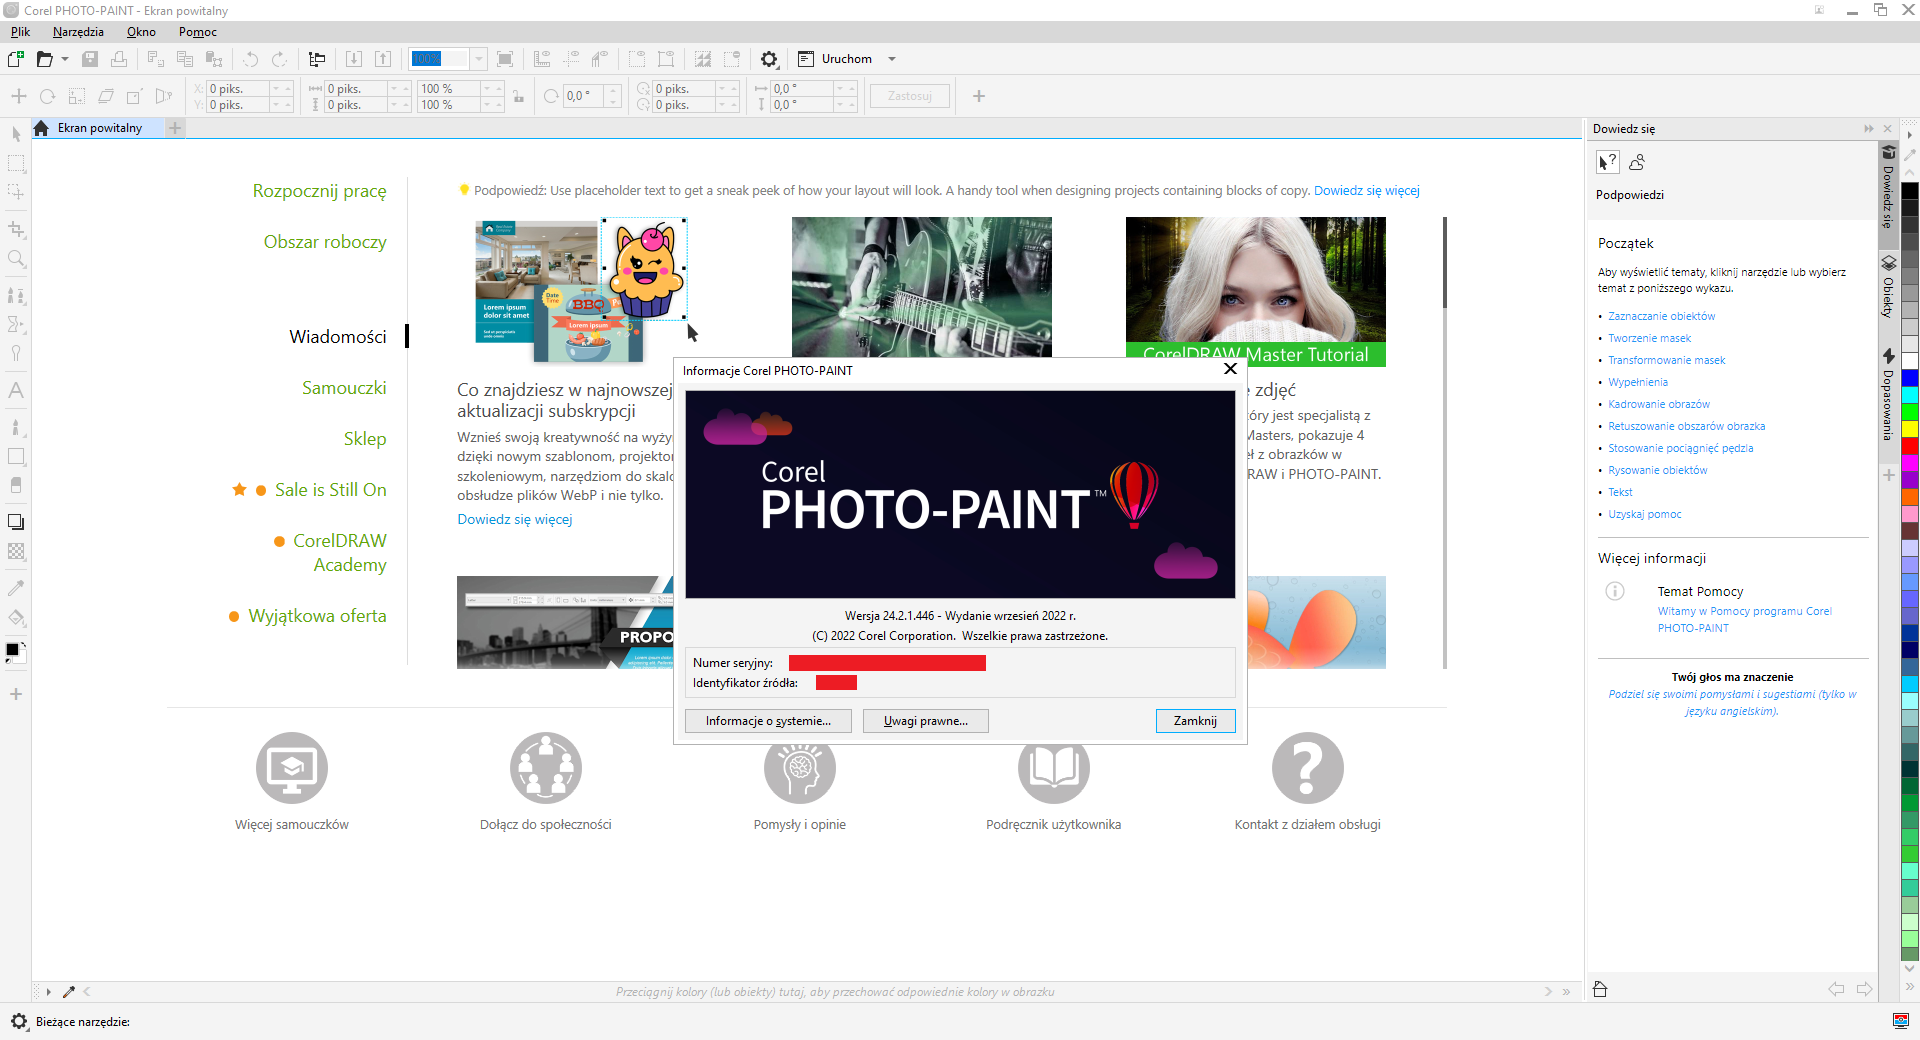Open the X position dropdown arrow
Screen dimensions: 1920x1040
(x=276, y=89)
